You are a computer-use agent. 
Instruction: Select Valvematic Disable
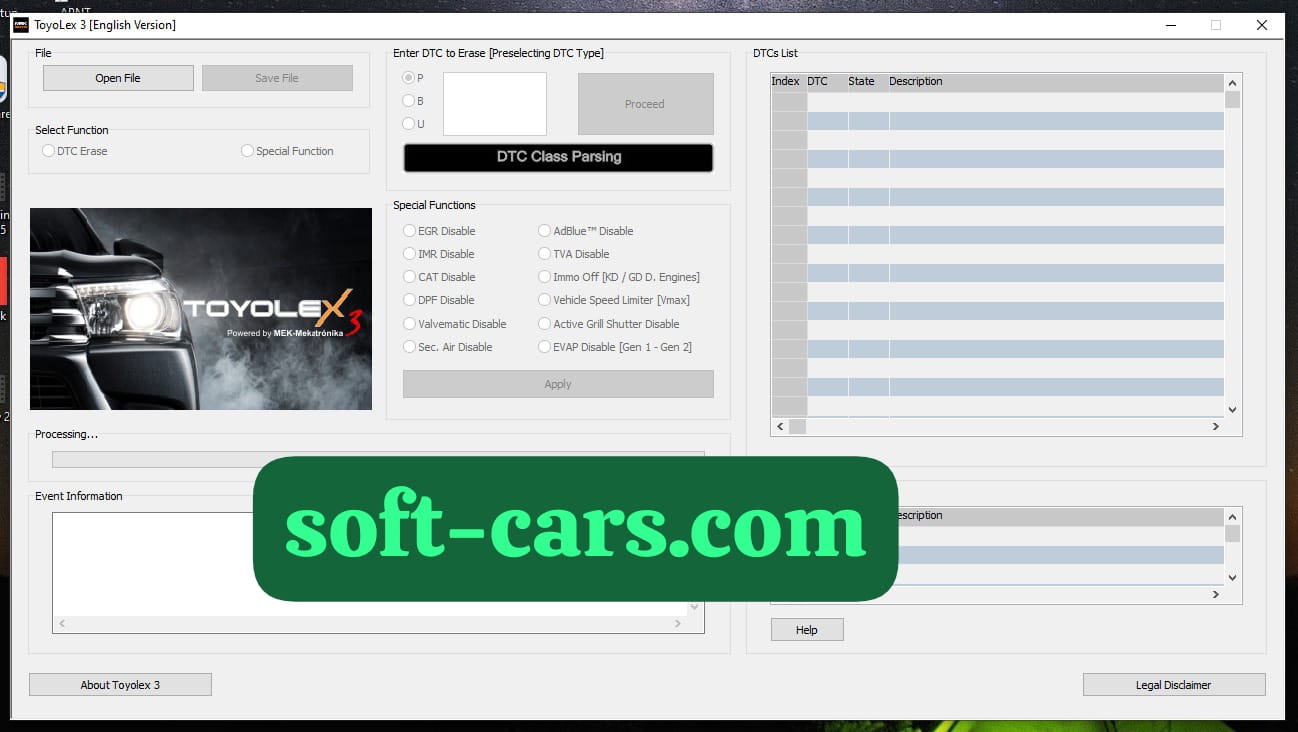click(x=455, y=324)
